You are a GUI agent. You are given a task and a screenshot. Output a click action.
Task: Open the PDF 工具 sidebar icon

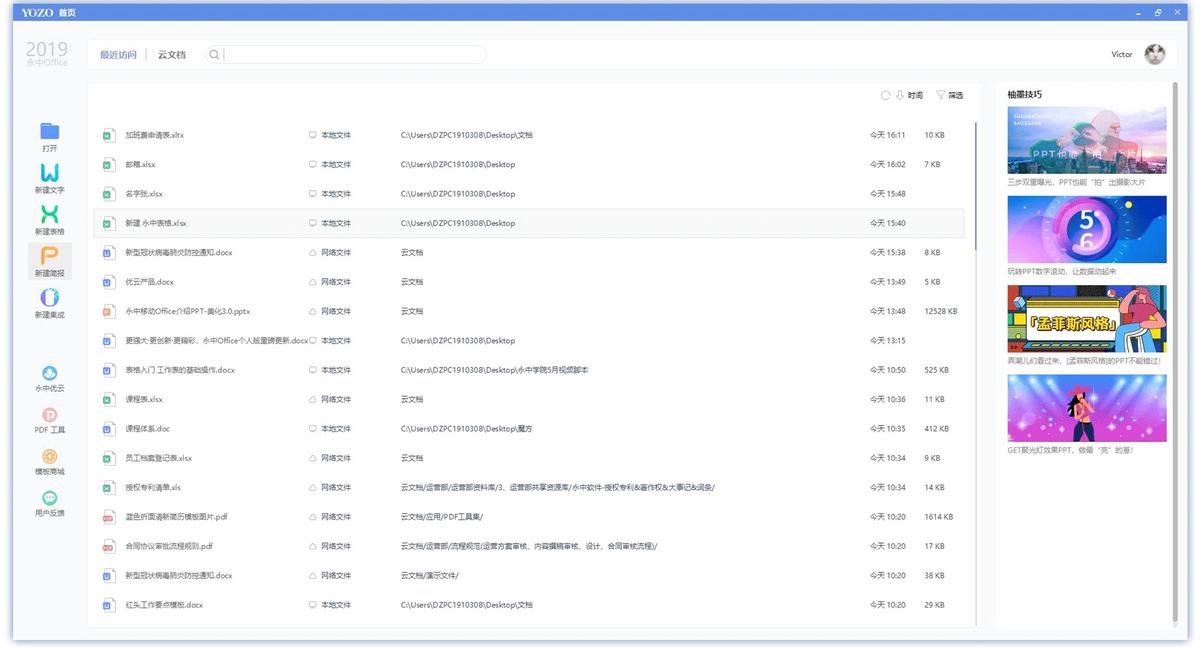click(x=50, y=419)
